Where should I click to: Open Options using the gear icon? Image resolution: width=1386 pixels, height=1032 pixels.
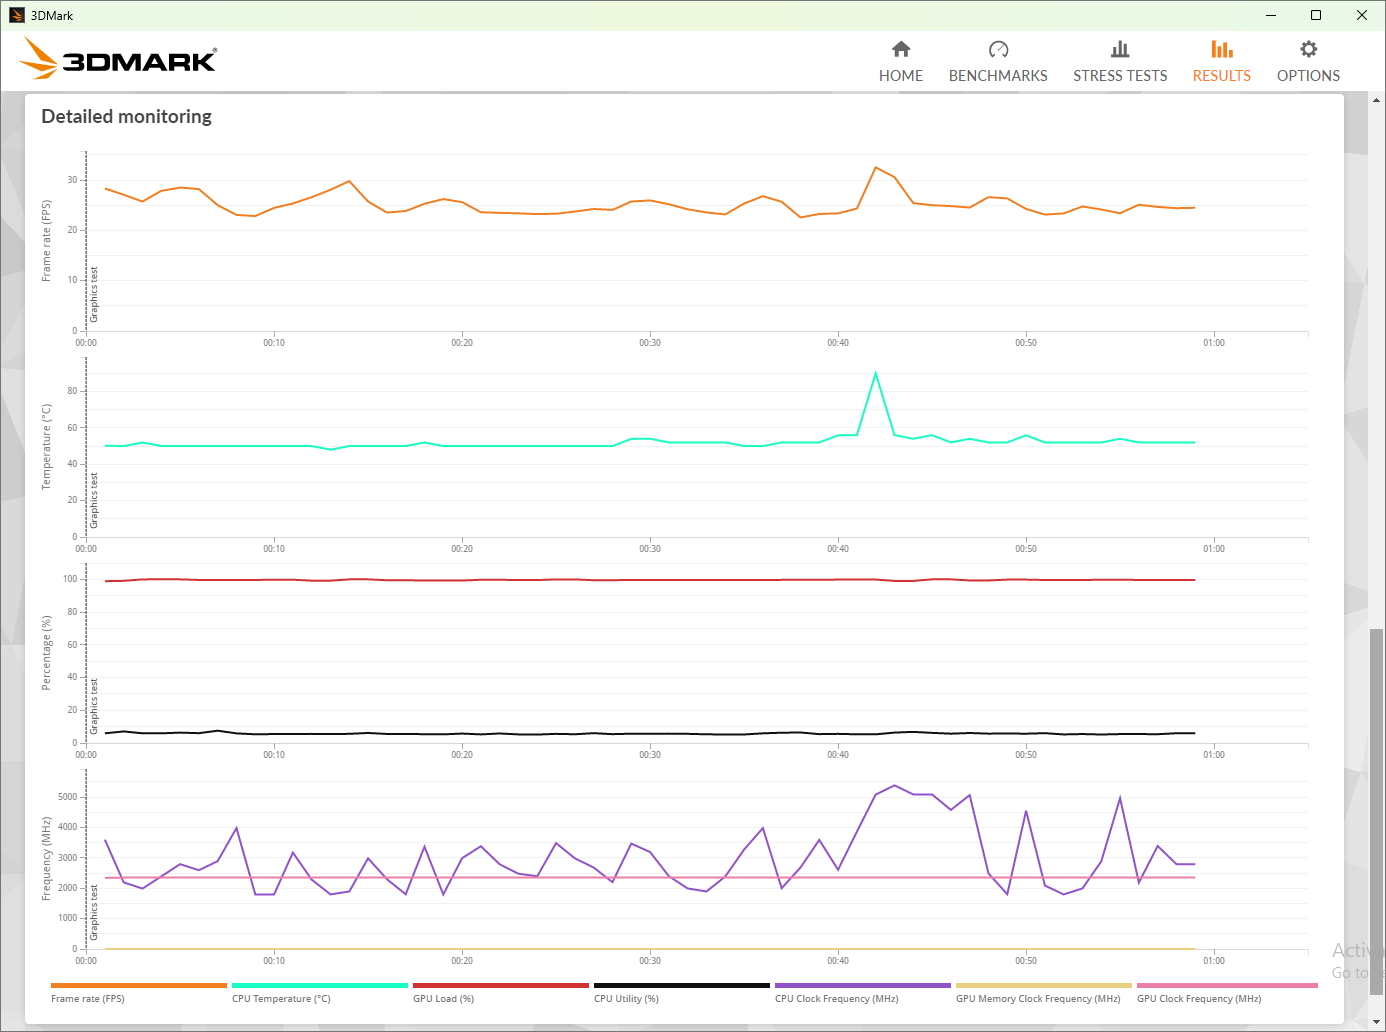coord(1308,49)
